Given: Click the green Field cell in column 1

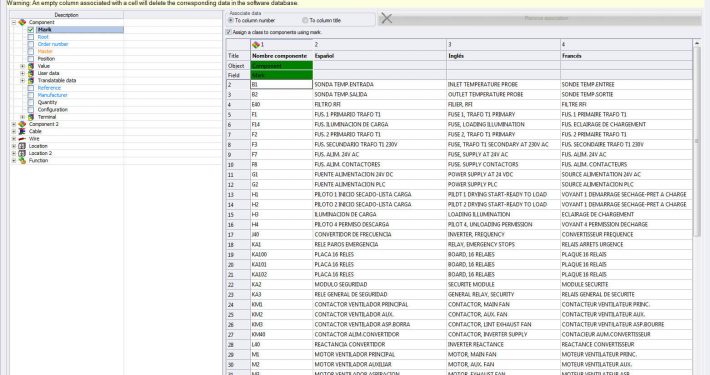Looking at the screenshot, I should (282, 75).
